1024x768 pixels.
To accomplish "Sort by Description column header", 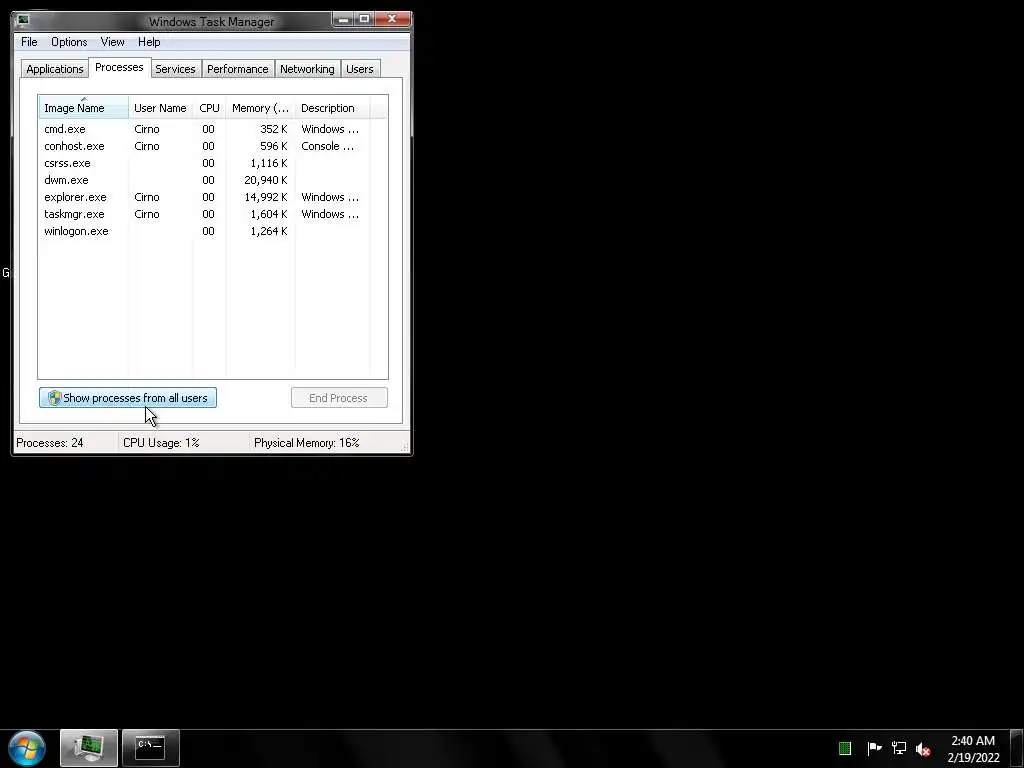I will pyautogui.click(x=332, y=108).
